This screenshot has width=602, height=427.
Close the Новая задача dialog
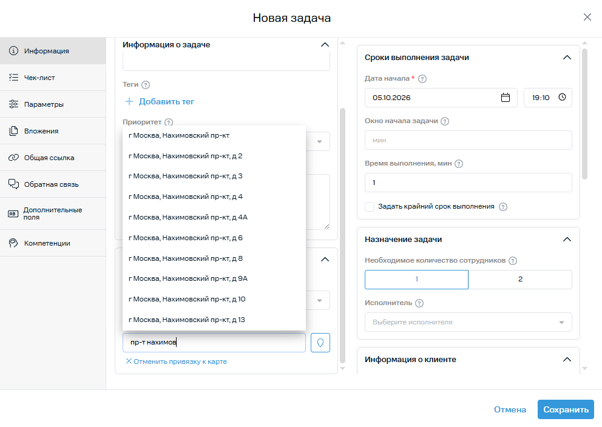[x=587, y=17]
